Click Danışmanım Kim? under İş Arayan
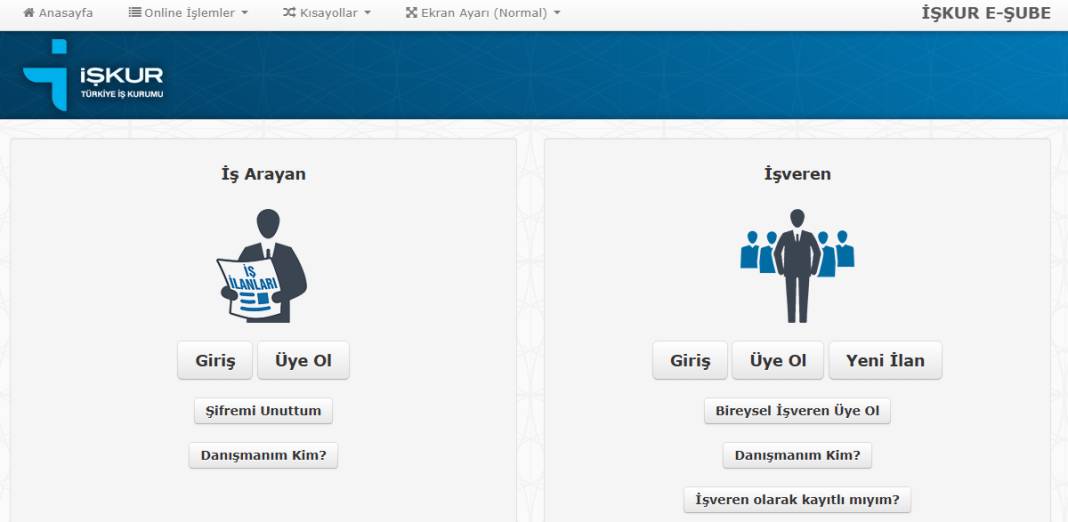The image size is (1068, 522). click(264, 455)
